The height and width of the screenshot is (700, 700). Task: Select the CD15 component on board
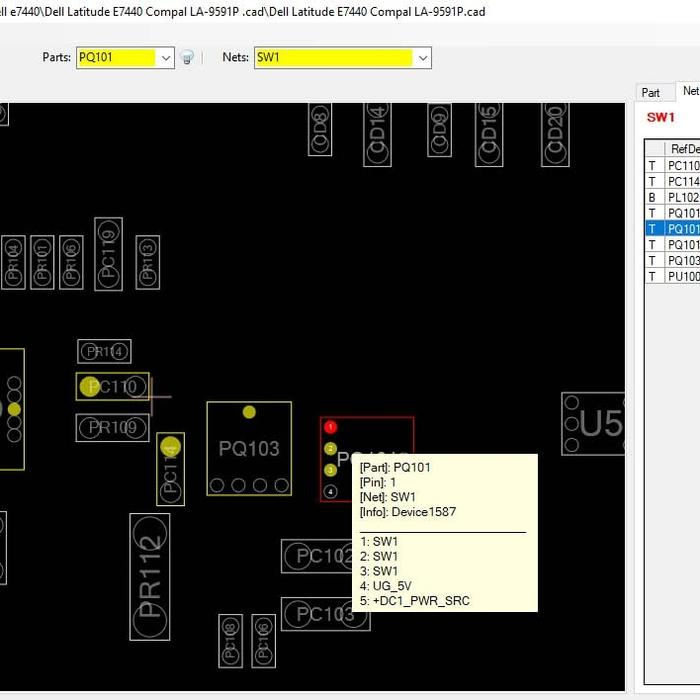[x=489, y=135]
